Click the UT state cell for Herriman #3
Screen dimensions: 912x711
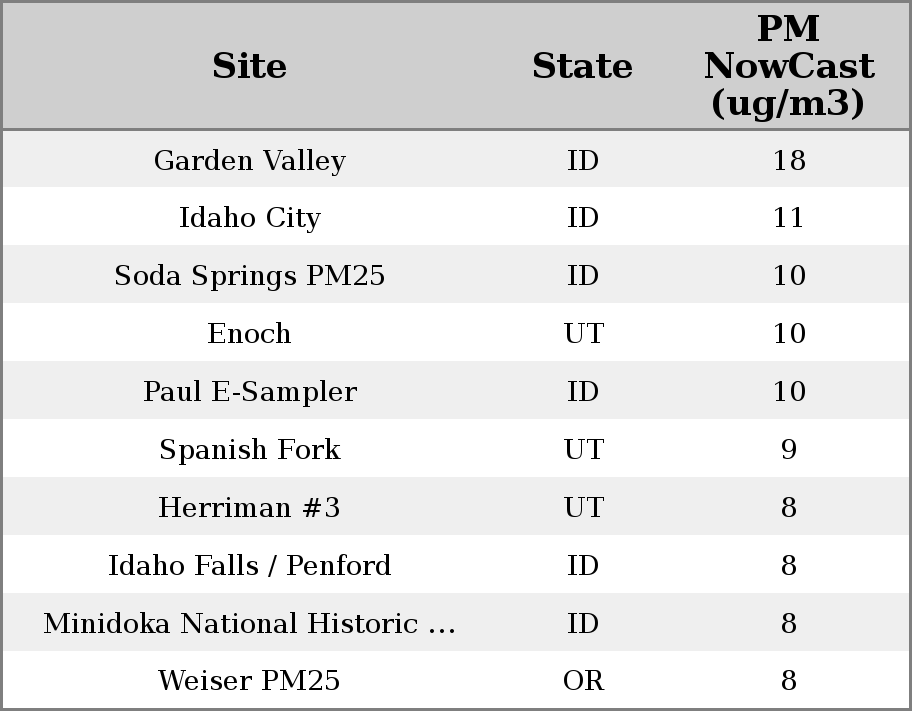[583, 508]
